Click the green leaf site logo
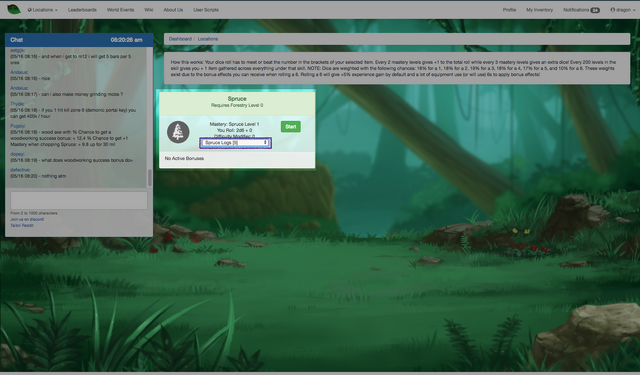 (13, 9)
